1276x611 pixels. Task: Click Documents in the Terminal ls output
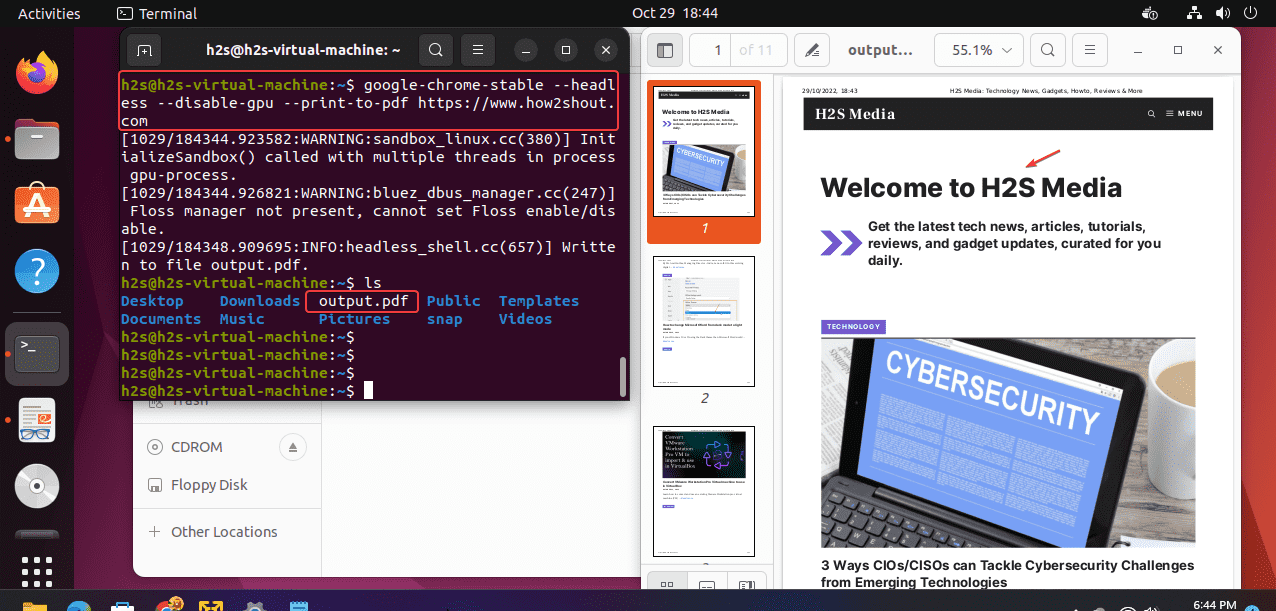tap(161, 319)
